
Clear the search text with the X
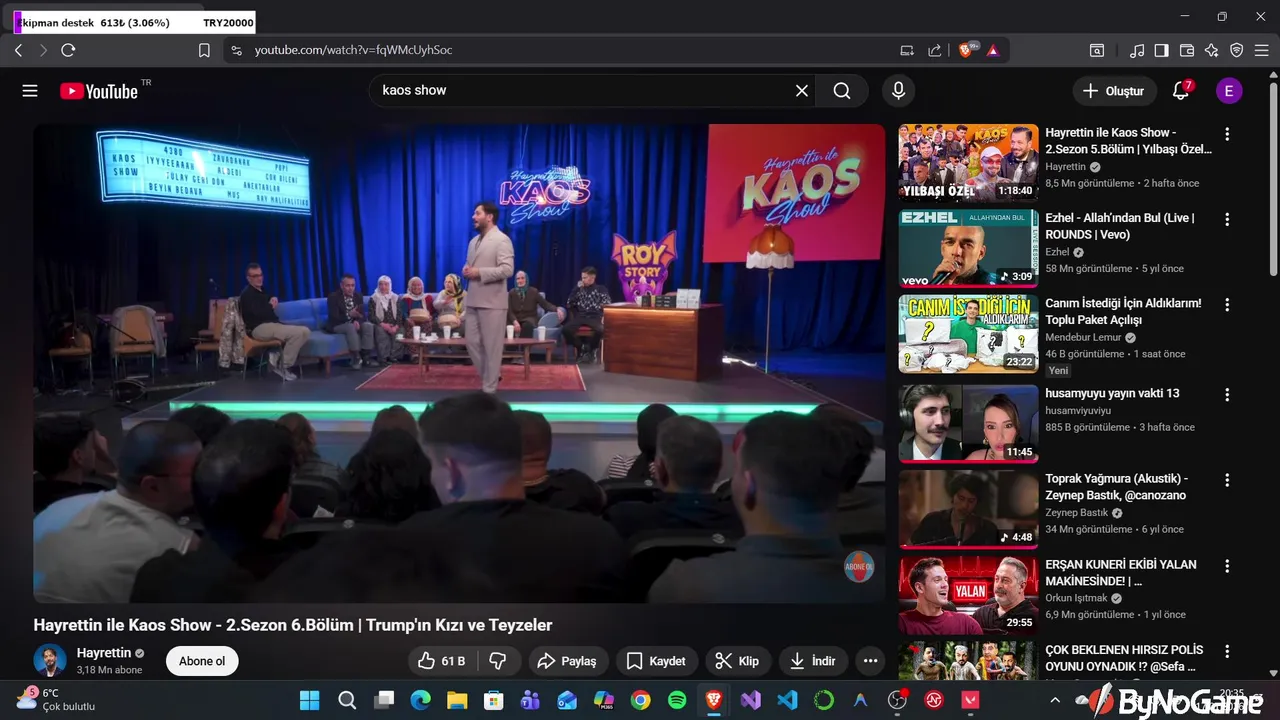tap(802, 91)
